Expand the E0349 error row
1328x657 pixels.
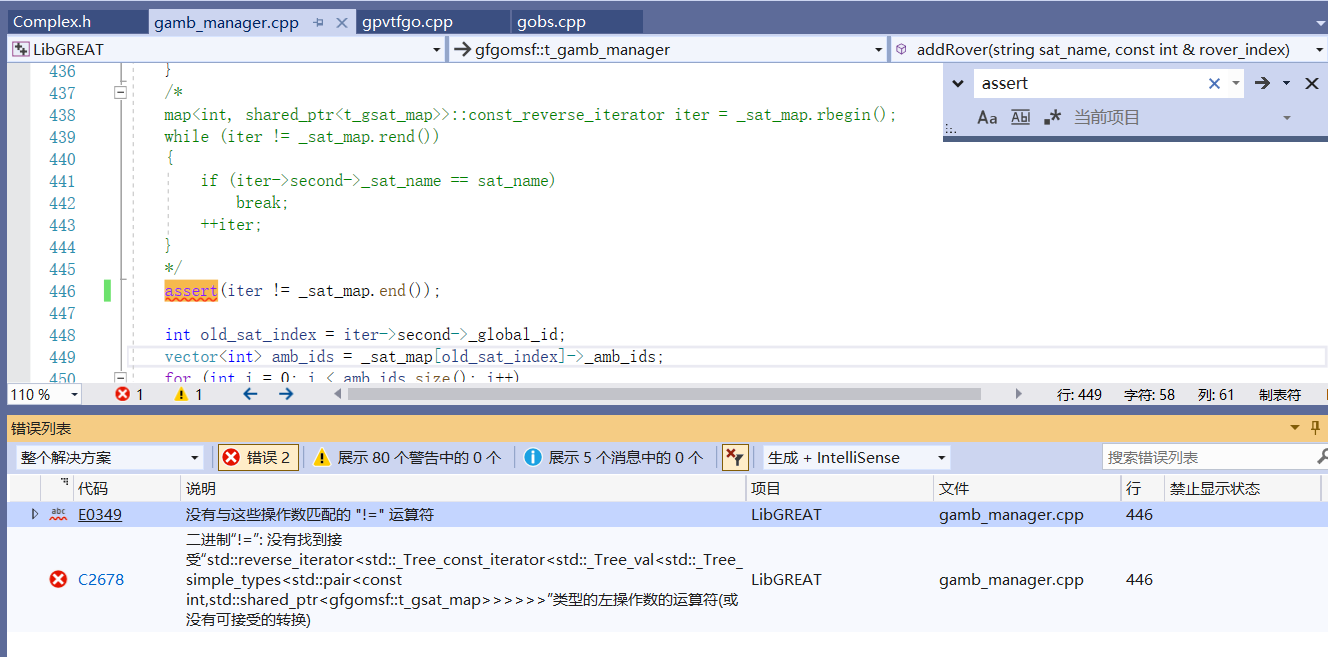click(x=35, y=514)
